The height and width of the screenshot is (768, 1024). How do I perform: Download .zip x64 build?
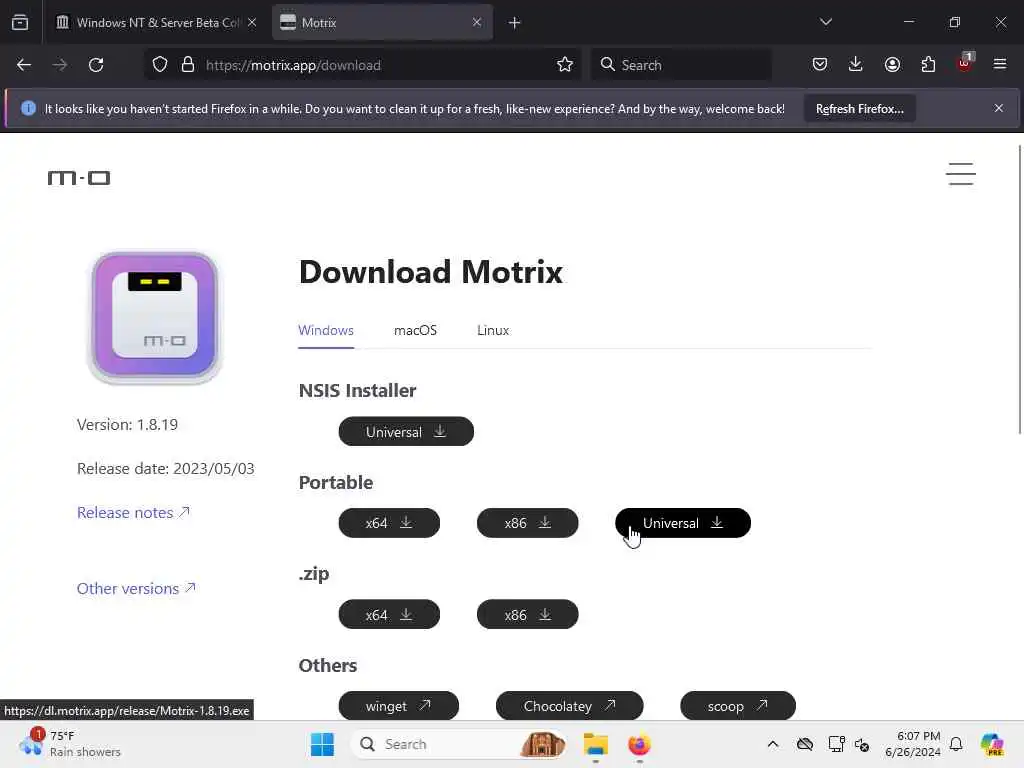click(x=389, y=615)
